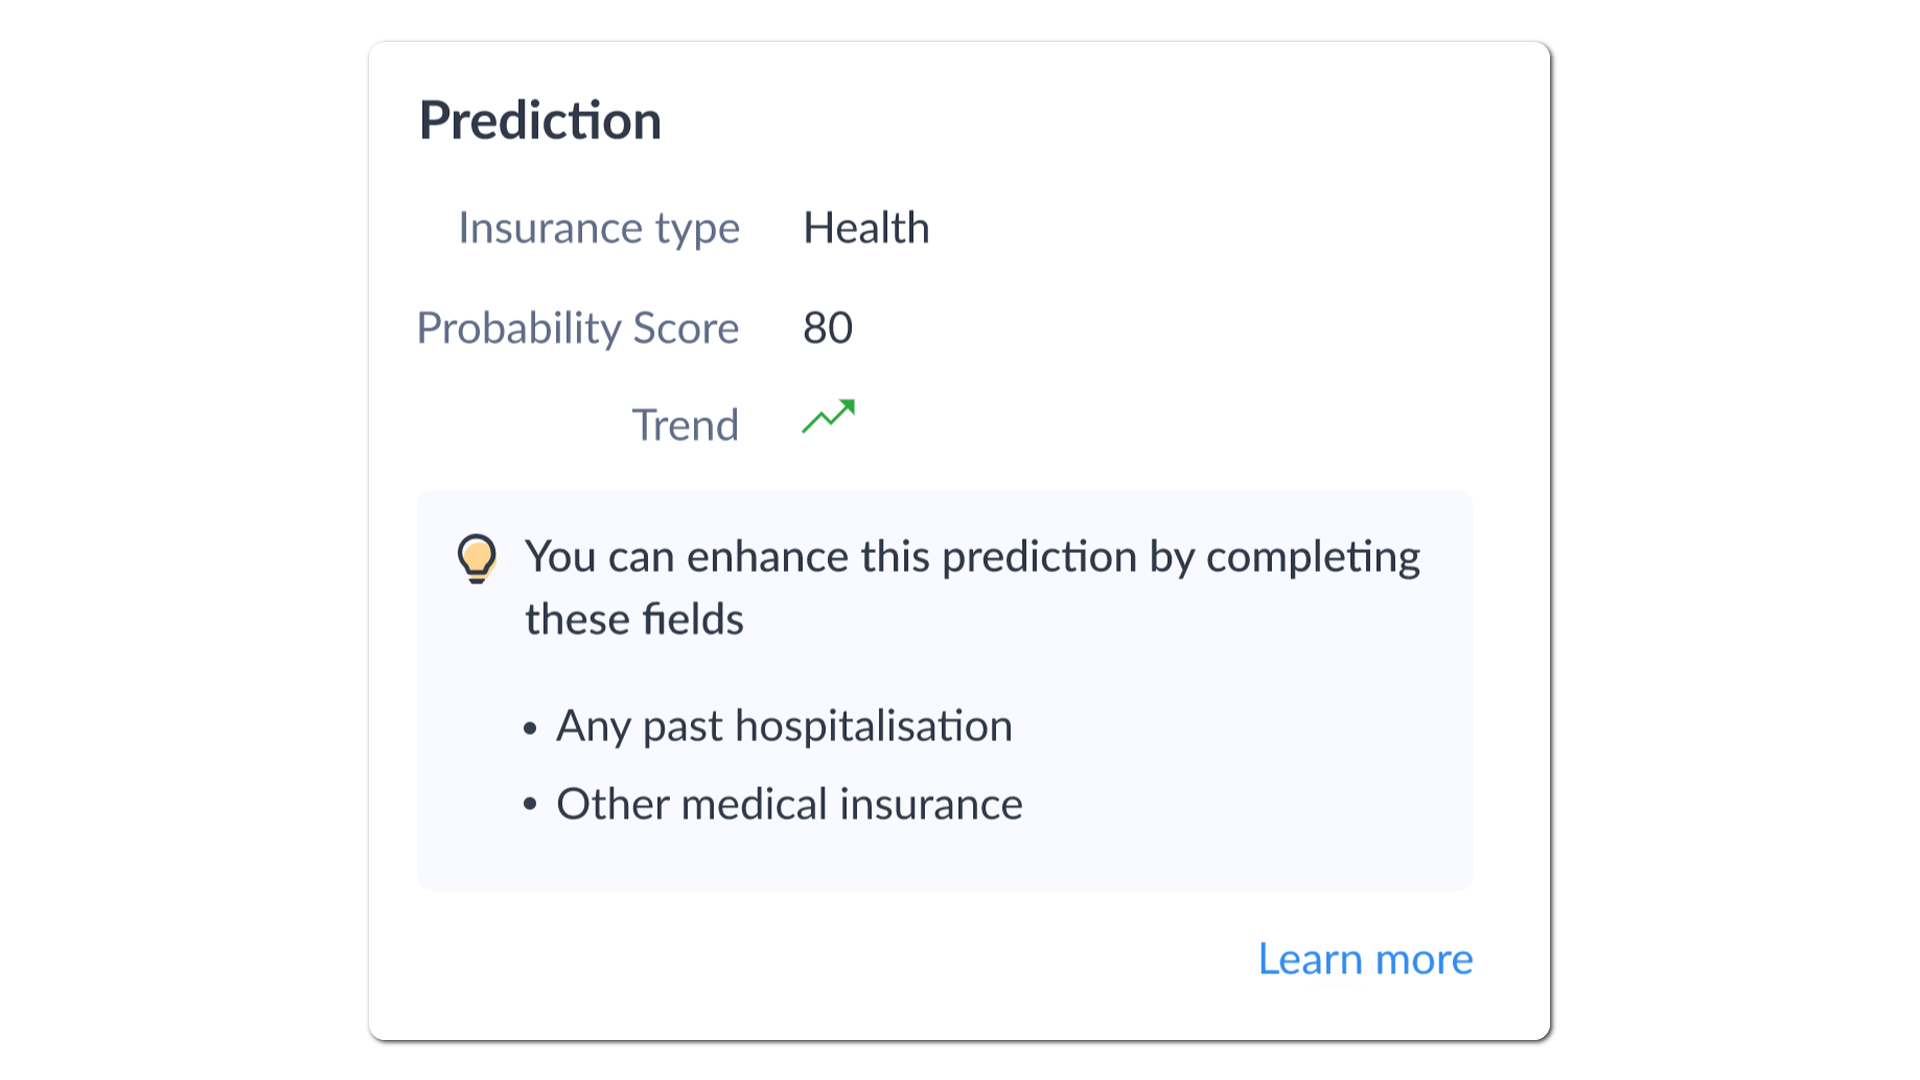The width and height of the screenshot is (1920, 1080).
Task: Select the probability score value 80
Action: (x=828, y=328)
